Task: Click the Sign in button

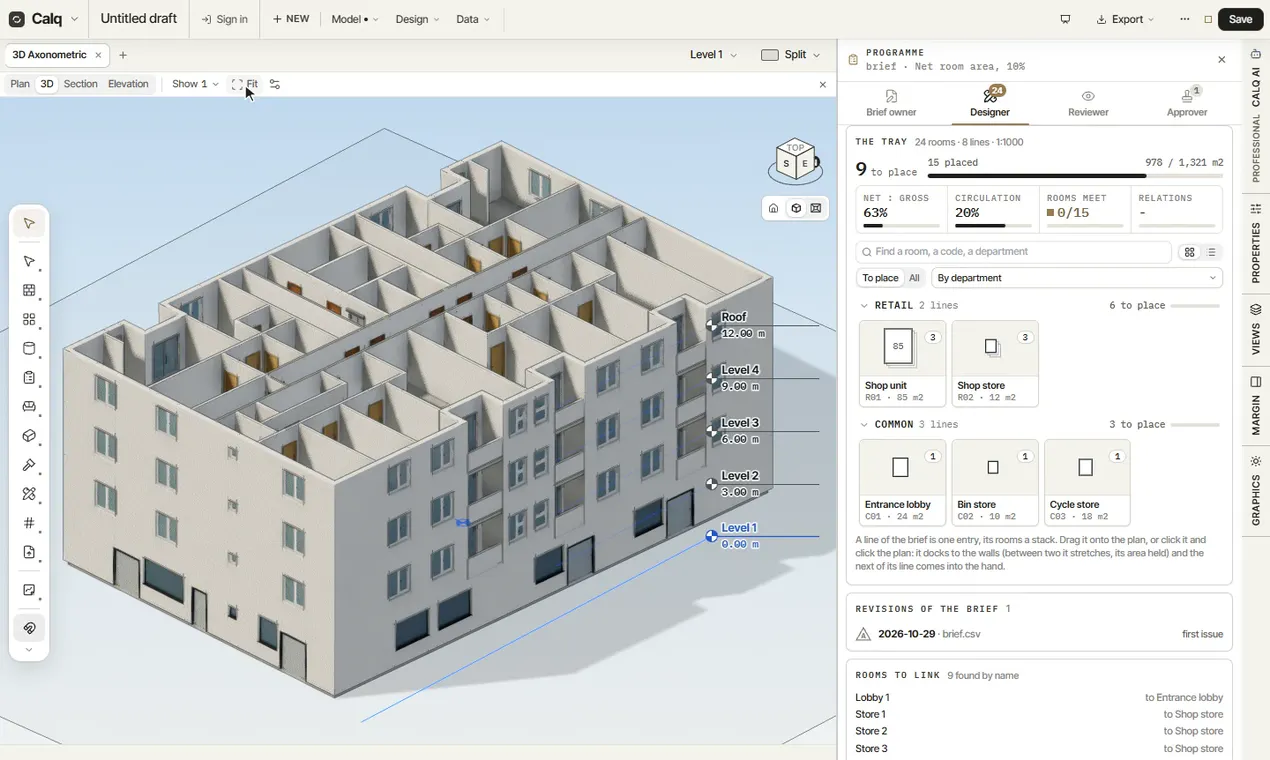Action: click(x=225, y=19)
